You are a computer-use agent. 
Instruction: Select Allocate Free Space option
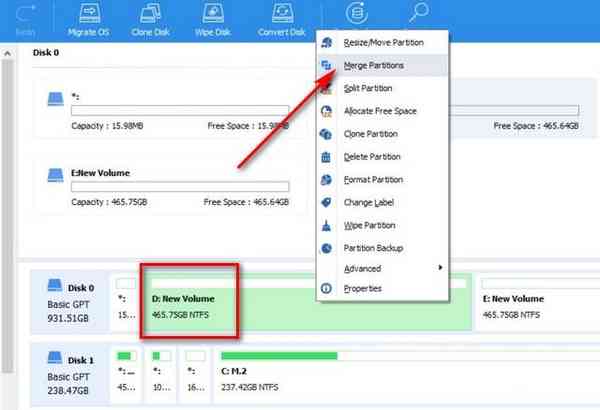(379, 110)
